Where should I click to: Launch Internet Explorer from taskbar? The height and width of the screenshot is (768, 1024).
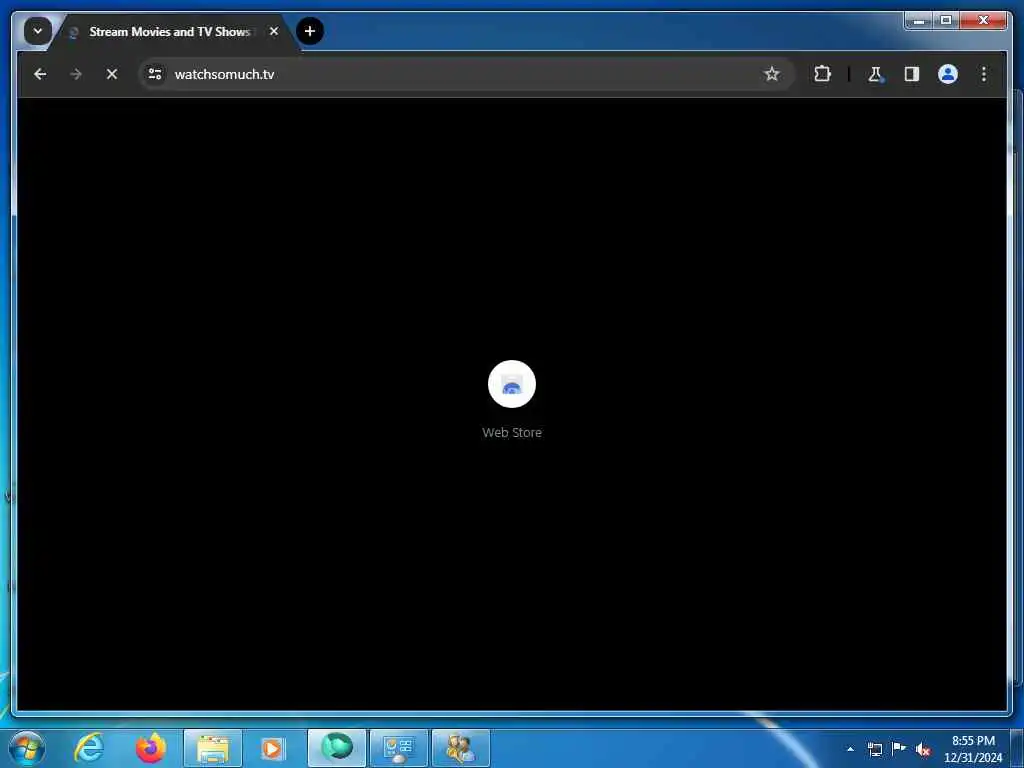[89, 748]
